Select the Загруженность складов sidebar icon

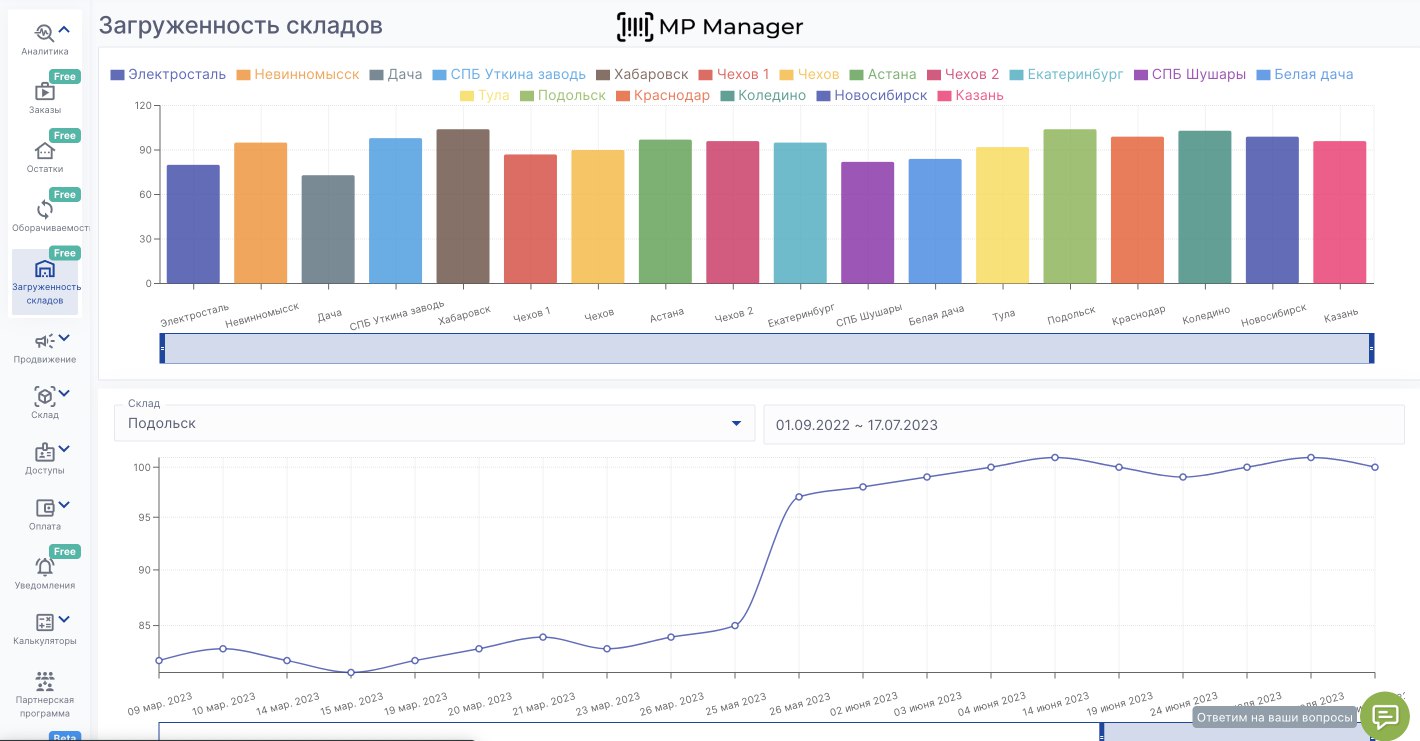point(44,270)
